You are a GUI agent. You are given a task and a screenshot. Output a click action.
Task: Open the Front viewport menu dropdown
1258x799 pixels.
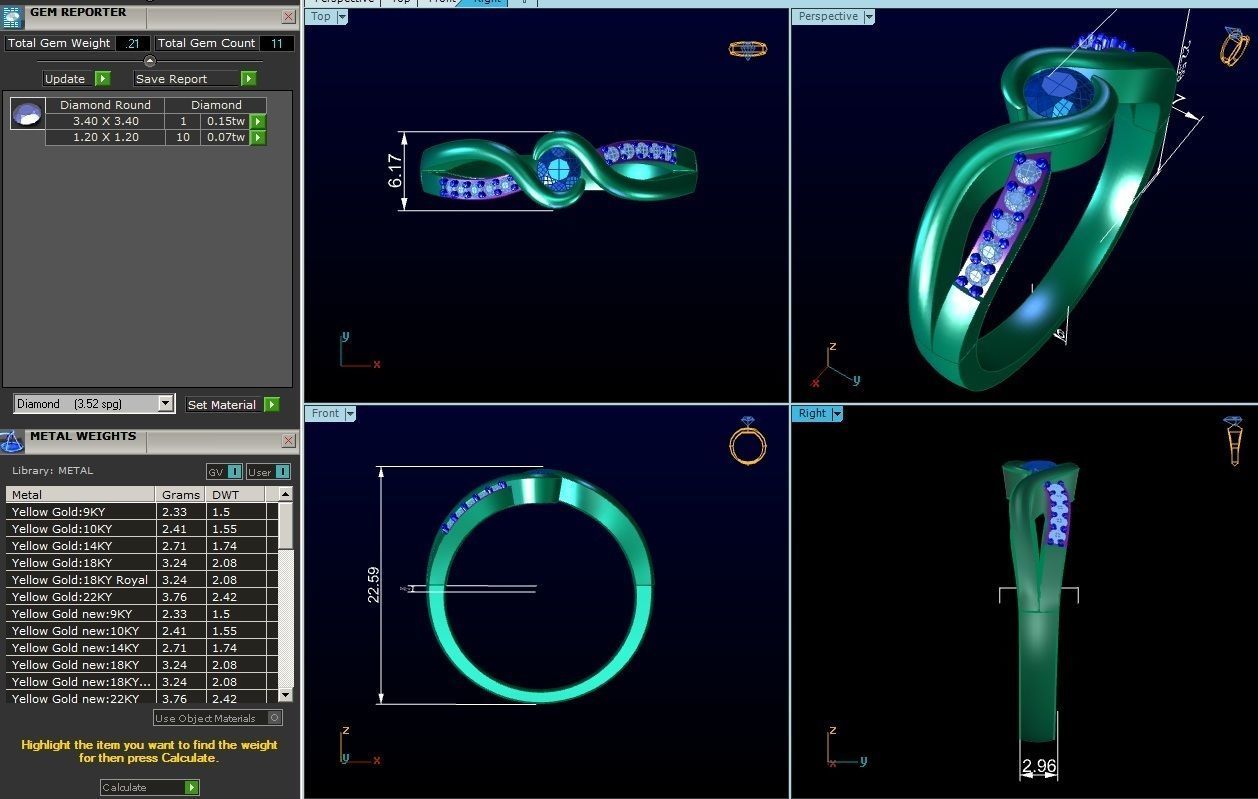[350, 413]
